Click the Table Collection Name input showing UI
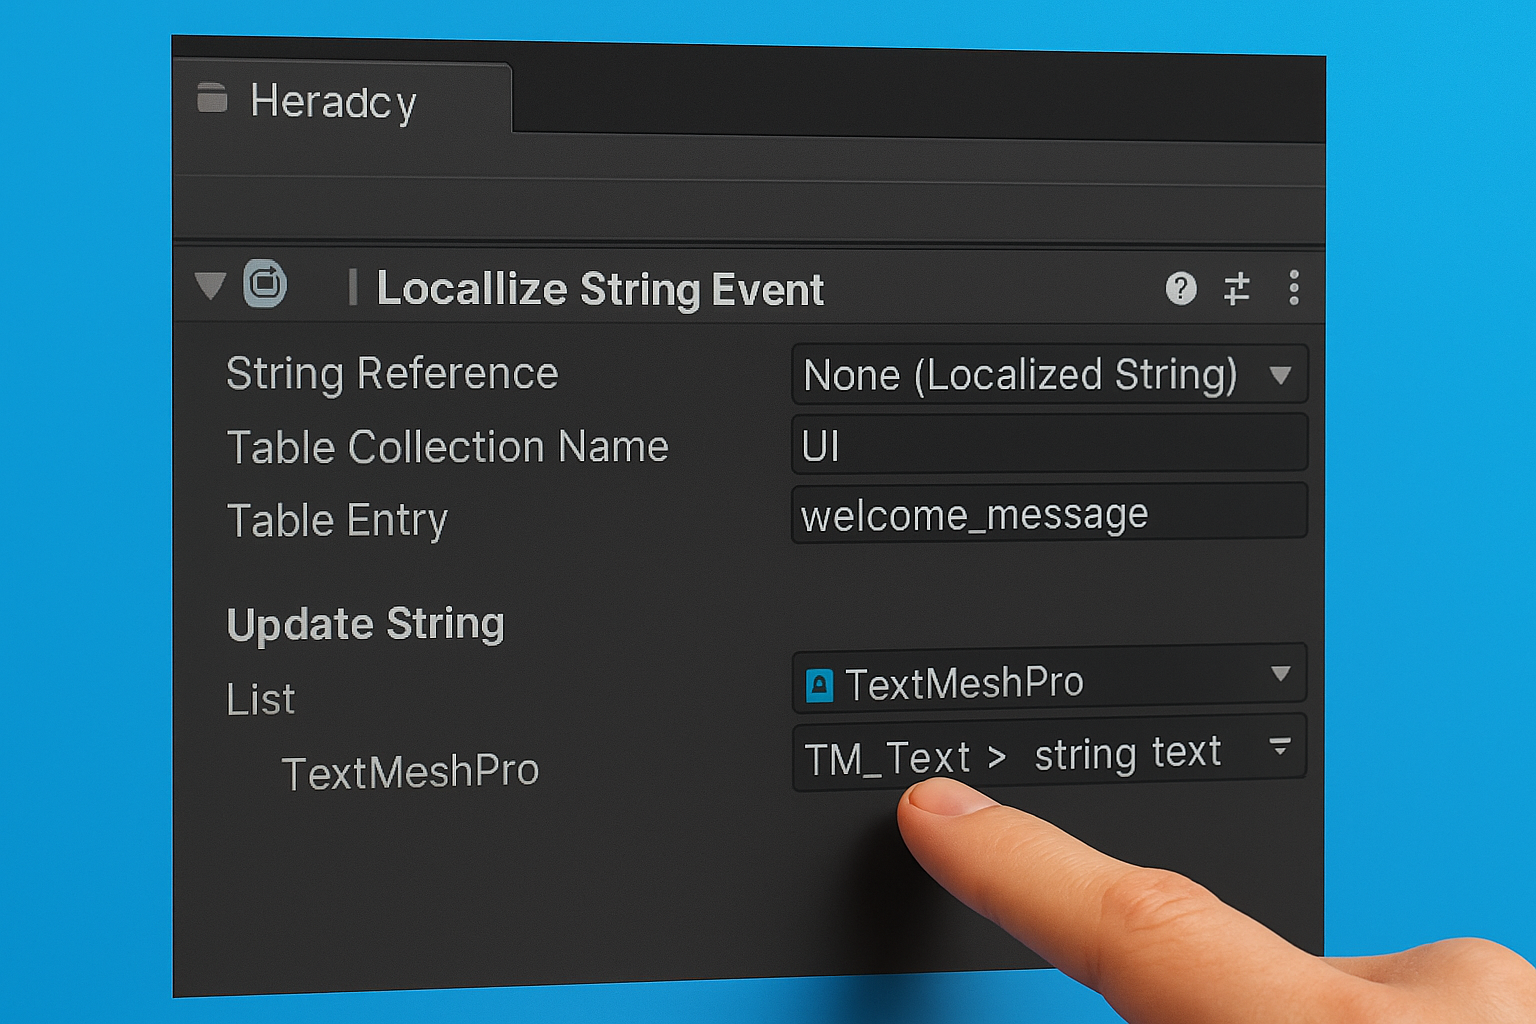 pyautogui.click(x=1048, y=445)
